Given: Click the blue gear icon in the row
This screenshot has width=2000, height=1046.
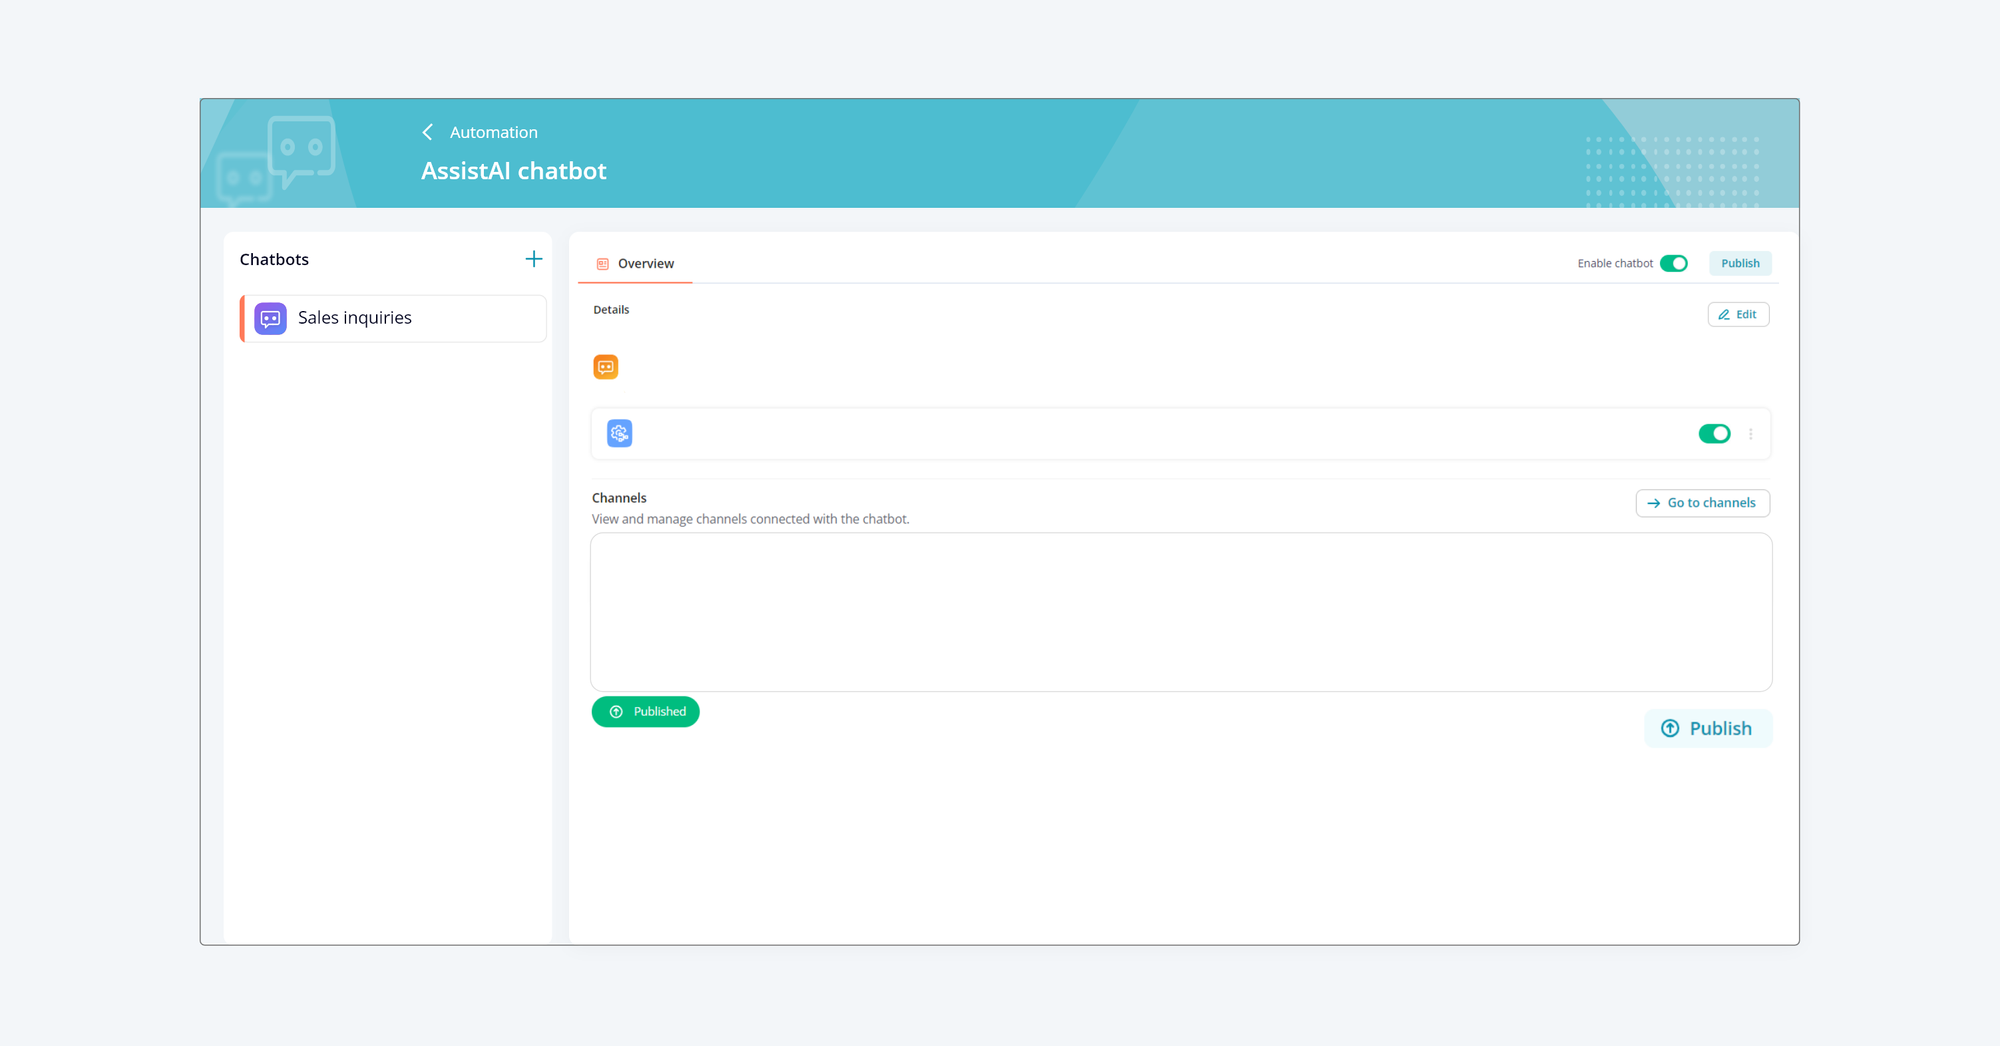Looking at the screenshot, I should tap(619, 433).
